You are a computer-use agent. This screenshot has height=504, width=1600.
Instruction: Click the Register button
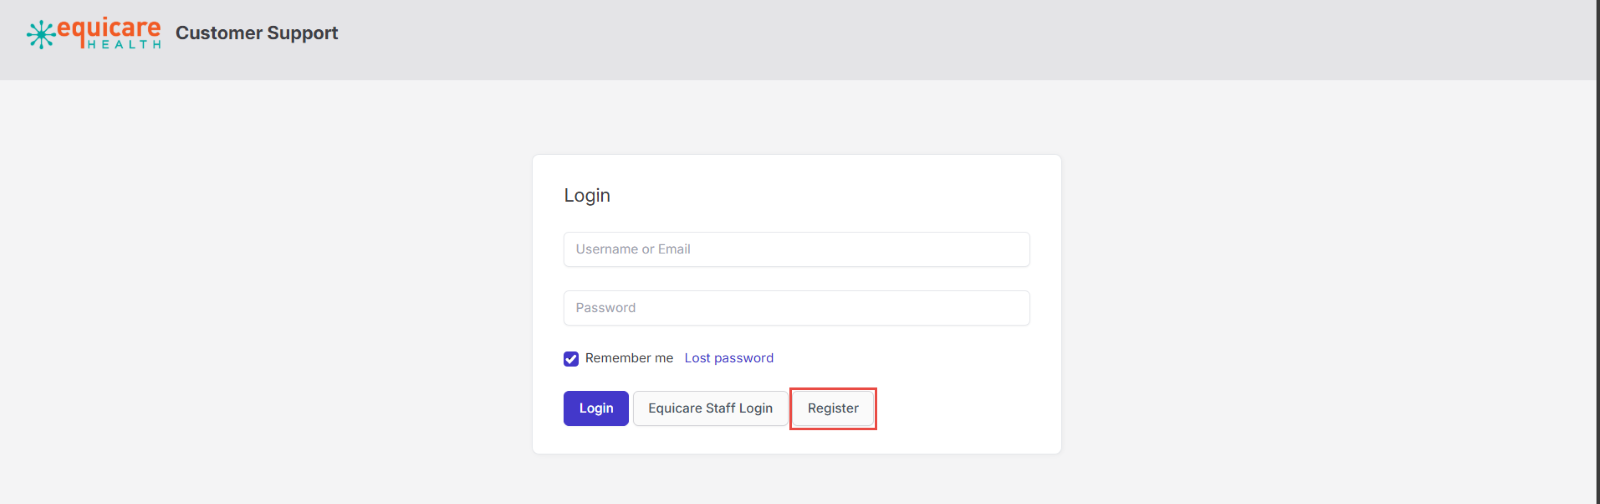point(833,408)
